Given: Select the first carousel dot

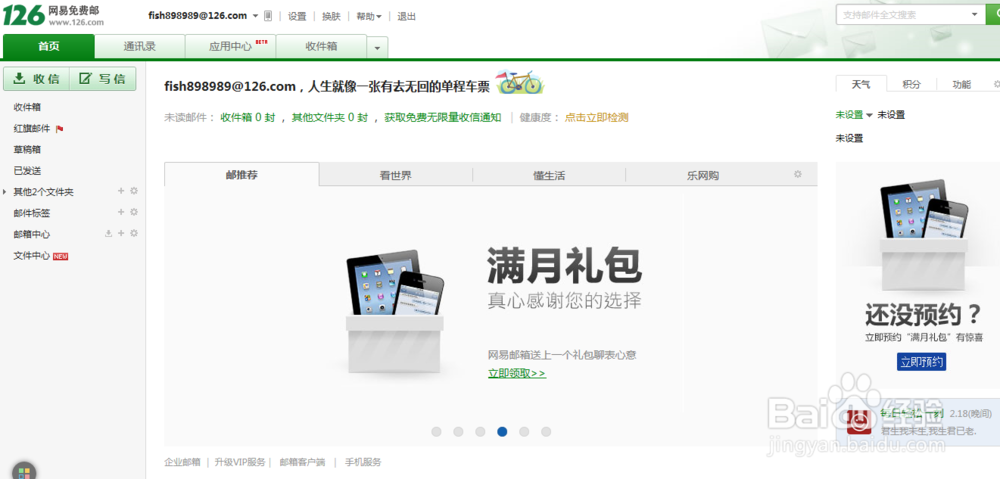Looking at the screenshot, I should coord(436,432).
